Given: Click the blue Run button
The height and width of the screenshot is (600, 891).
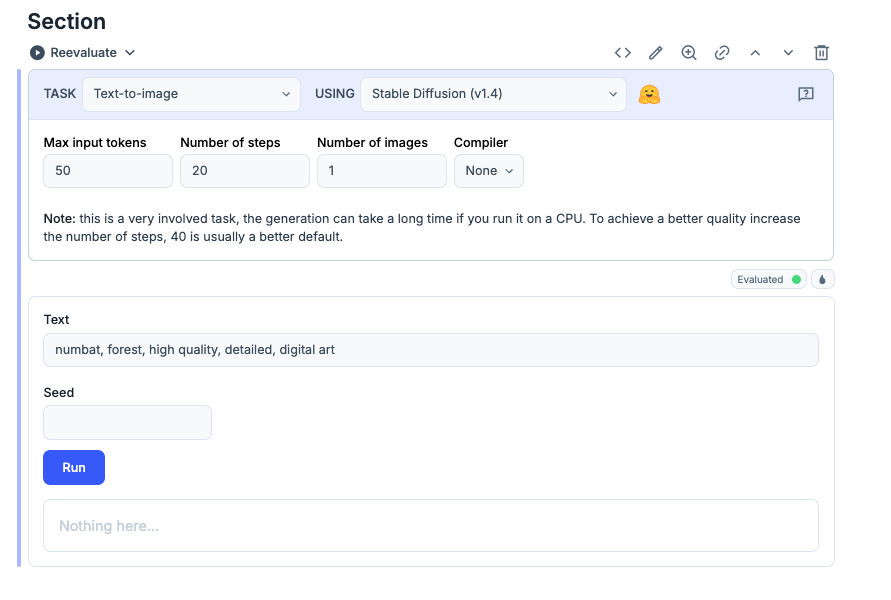Looking at the screenshot, I should click(x=74, y=468).
